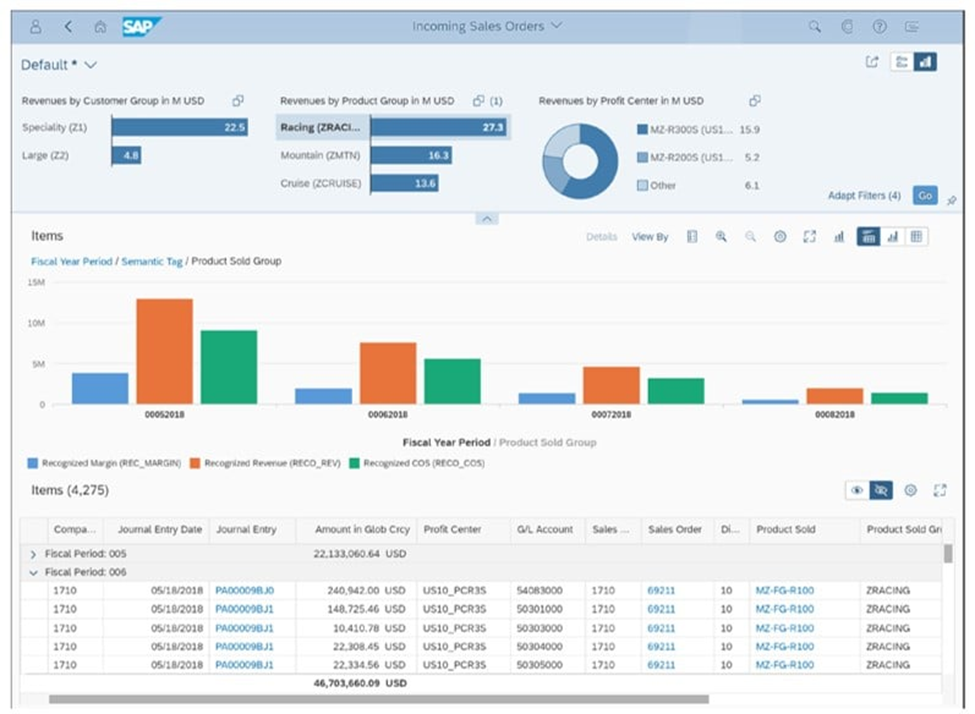Collapse the Fiscal Period: 006 row
The width and height of the screenshot is (975, 714).
(x=33, y=572)
